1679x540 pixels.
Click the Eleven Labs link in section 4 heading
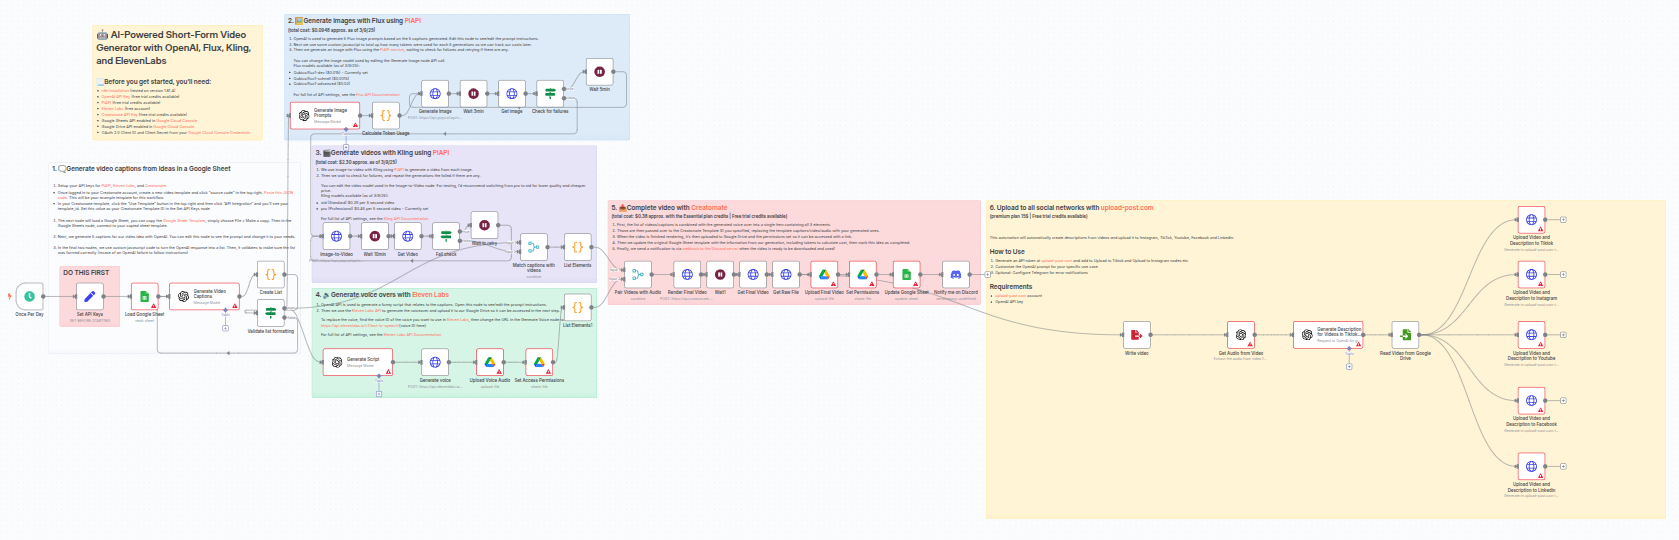tap(430, 295)
